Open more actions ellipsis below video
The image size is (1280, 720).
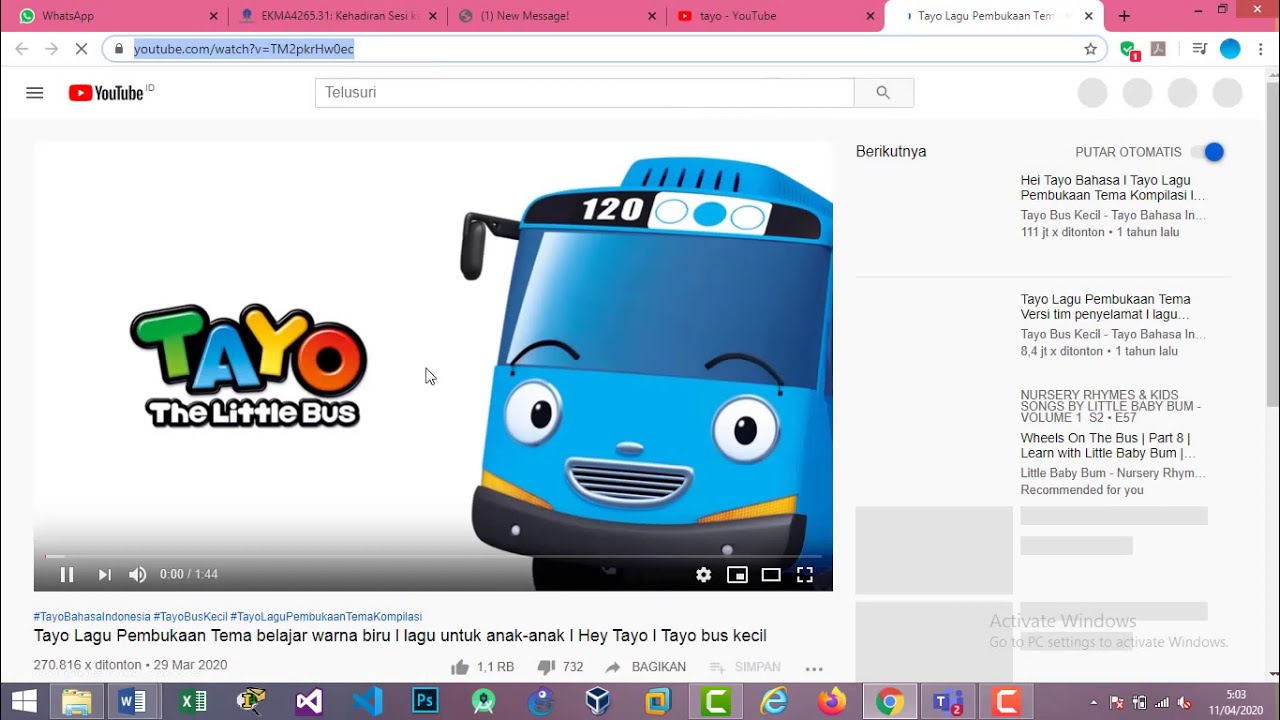pos(814,668)
